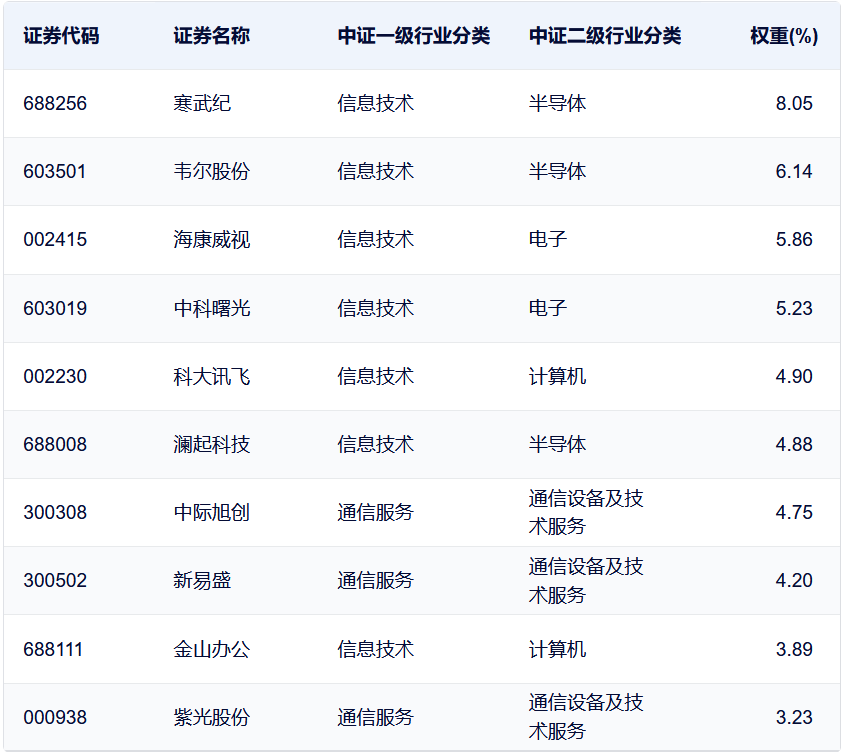Click the 中证一级行业分类 column header

pyautogui.click(x=414, y=36)
